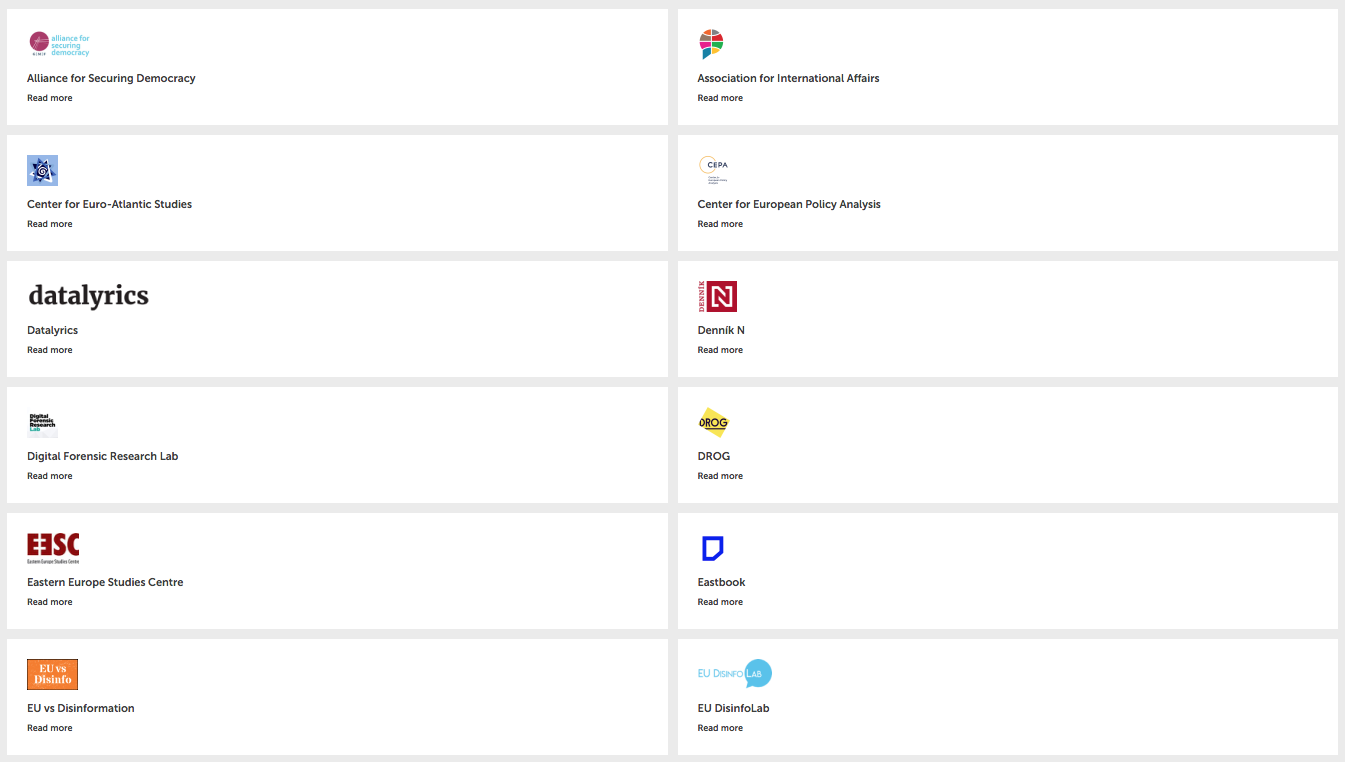The height and width of the screenshot is (762, 1345).
Task: Click the Eastern Europe Studies Centre title
Action: click(105, 582)
